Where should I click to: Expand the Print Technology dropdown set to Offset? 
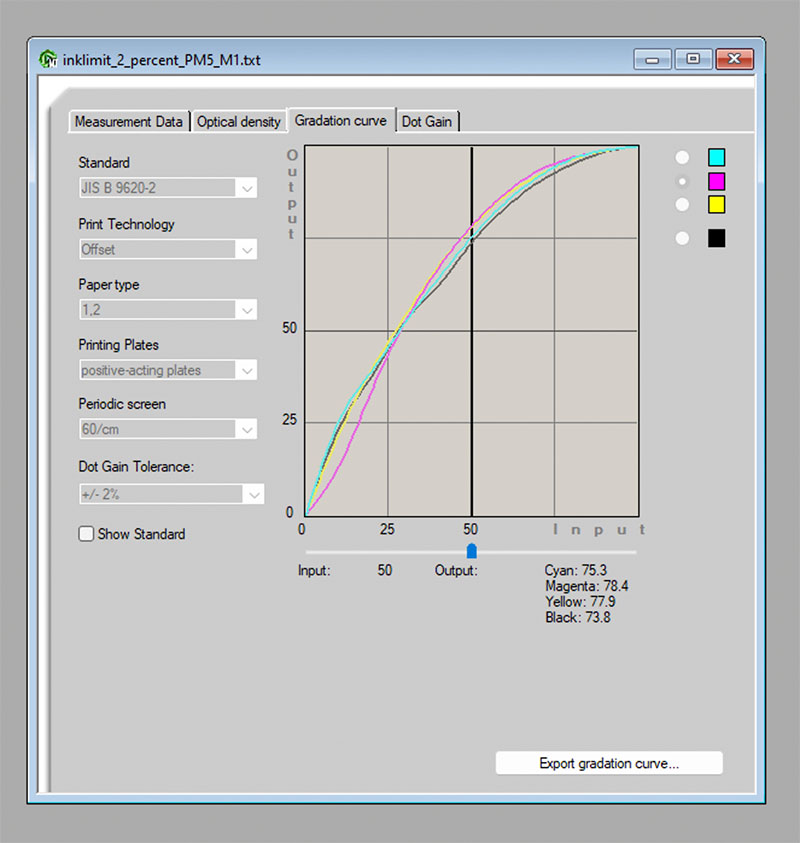[247, 249]
